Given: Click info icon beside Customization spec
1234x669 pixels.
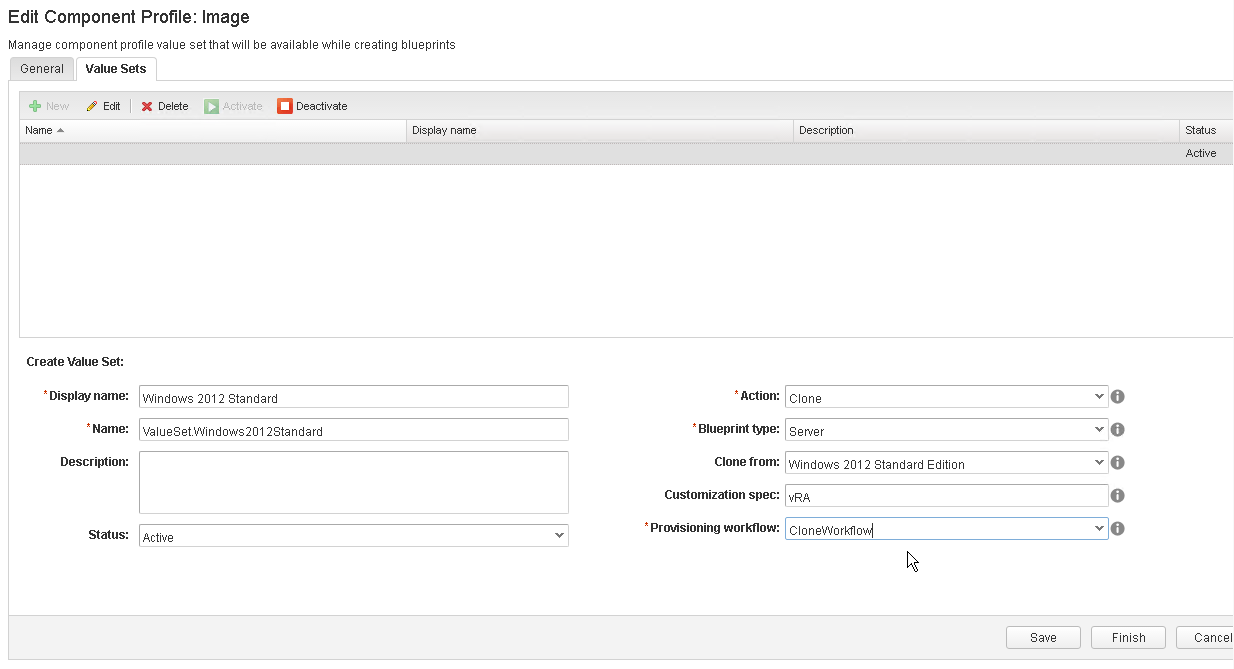Looking at the screenshot, I should pos(1118,495).
